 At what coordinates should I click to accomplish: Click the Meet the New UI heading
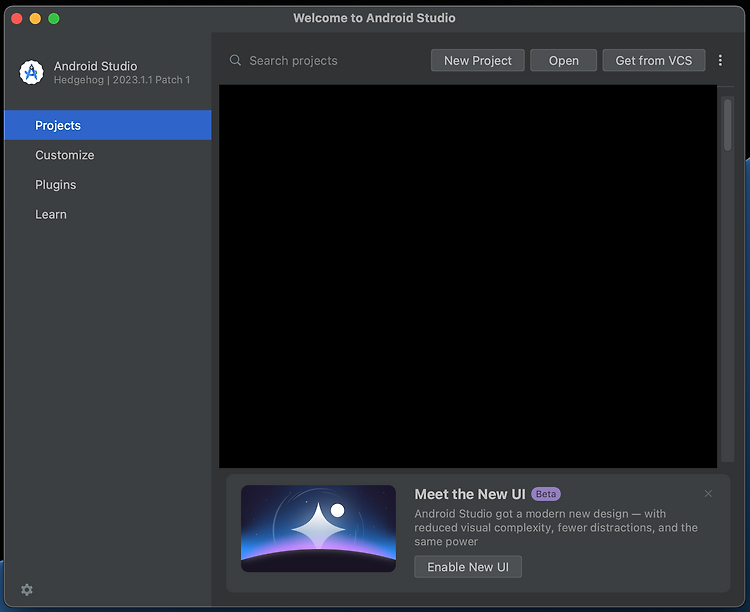470,494
